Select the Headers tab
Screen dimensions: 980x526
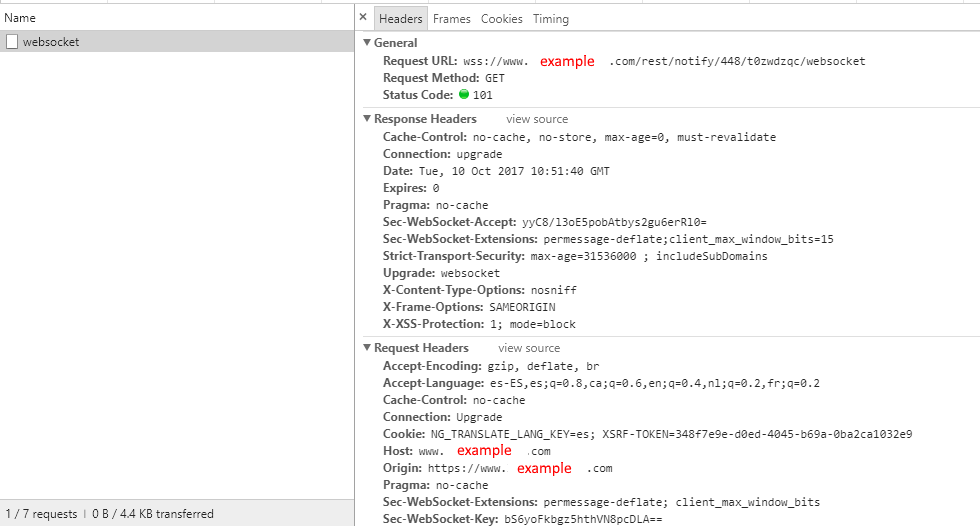[x=400, y=19]
